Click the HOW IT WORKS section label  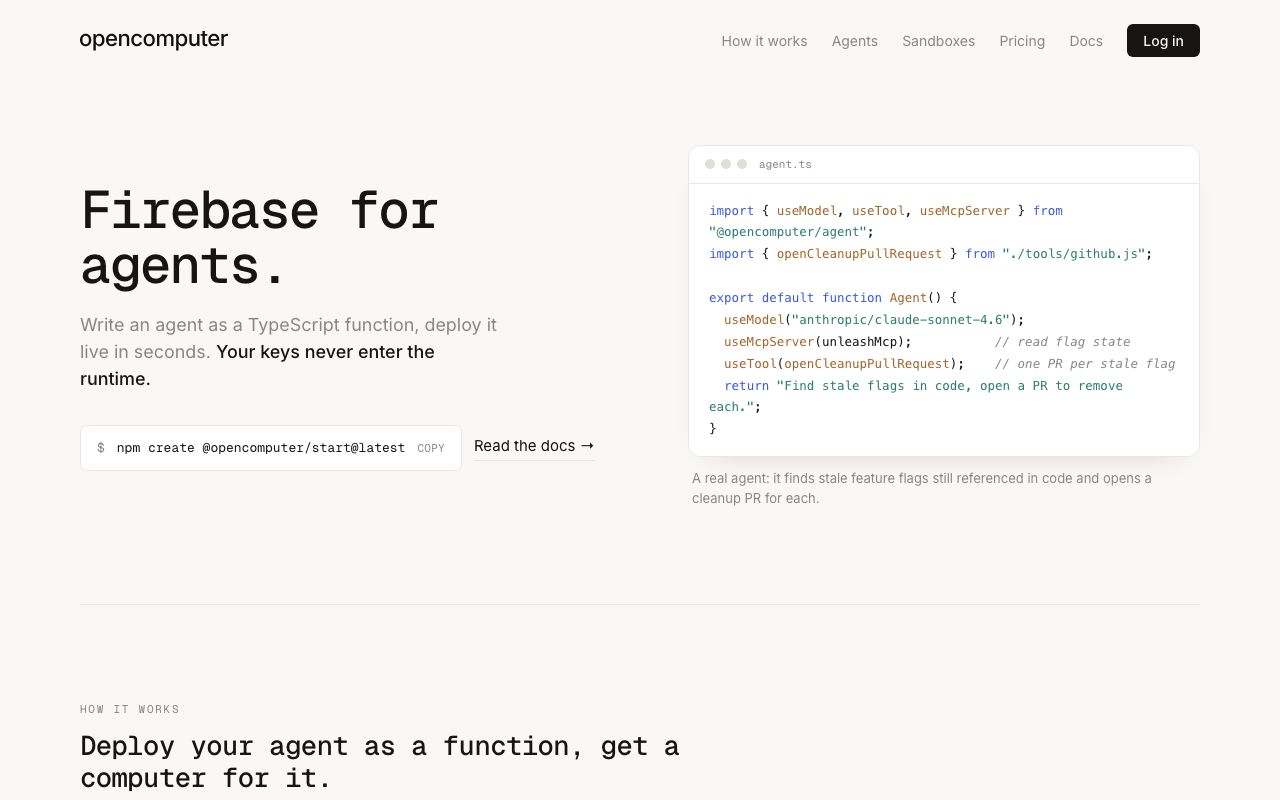130,710
